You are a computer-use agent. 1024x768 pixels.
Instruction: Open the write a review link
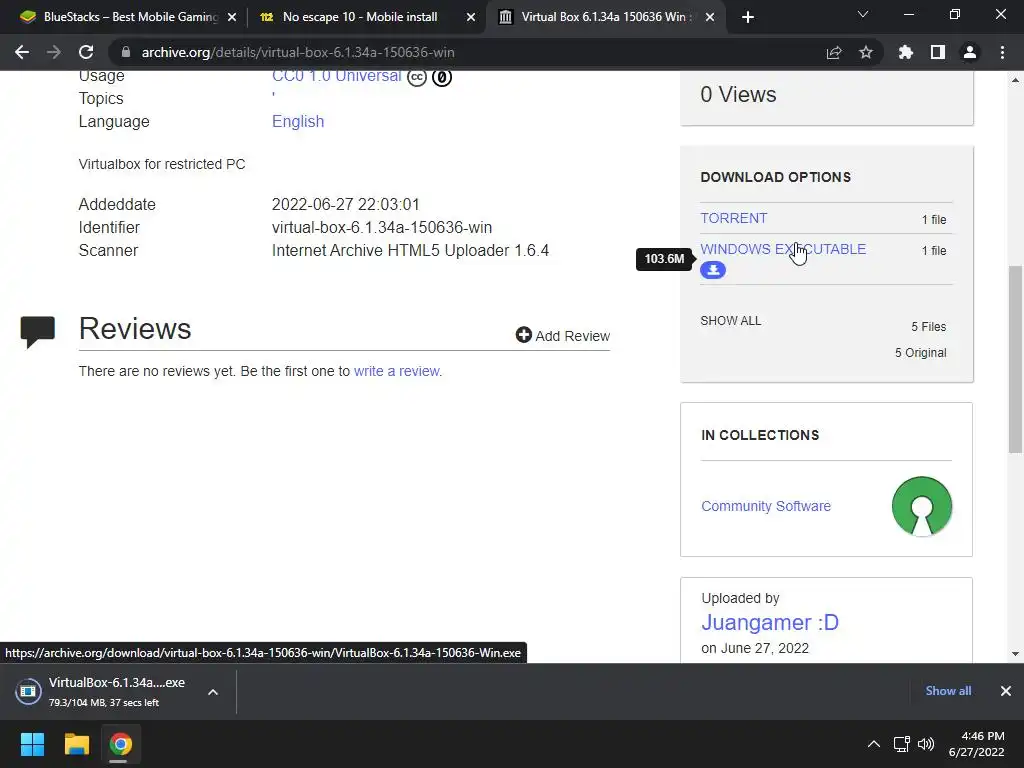click(398, 371)
